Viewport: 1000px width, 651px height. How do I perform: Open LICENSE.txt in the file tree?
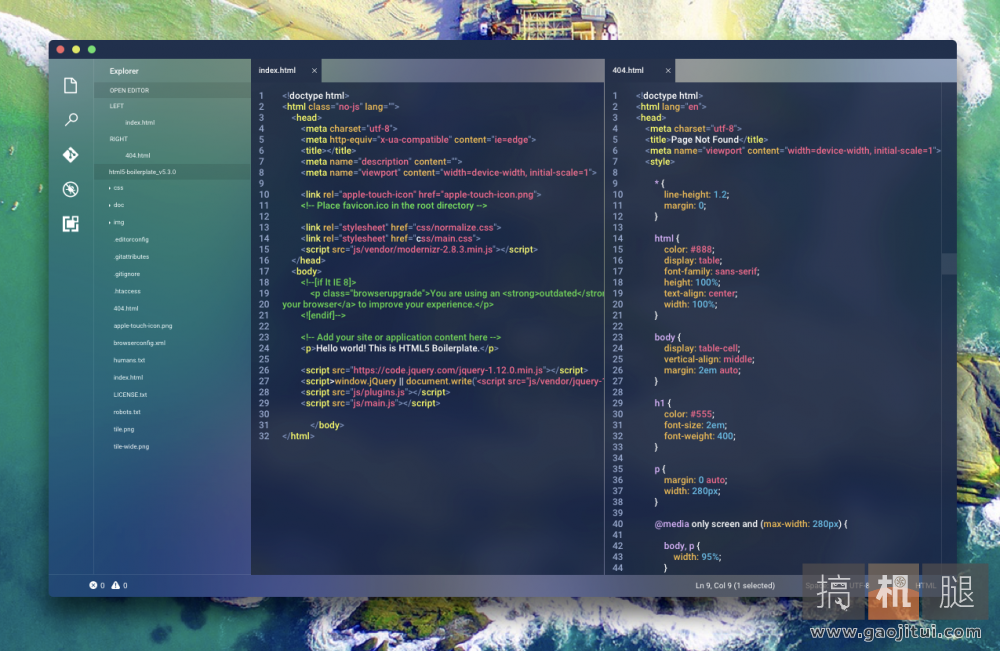pyautogui.click(x=130, y=395)
